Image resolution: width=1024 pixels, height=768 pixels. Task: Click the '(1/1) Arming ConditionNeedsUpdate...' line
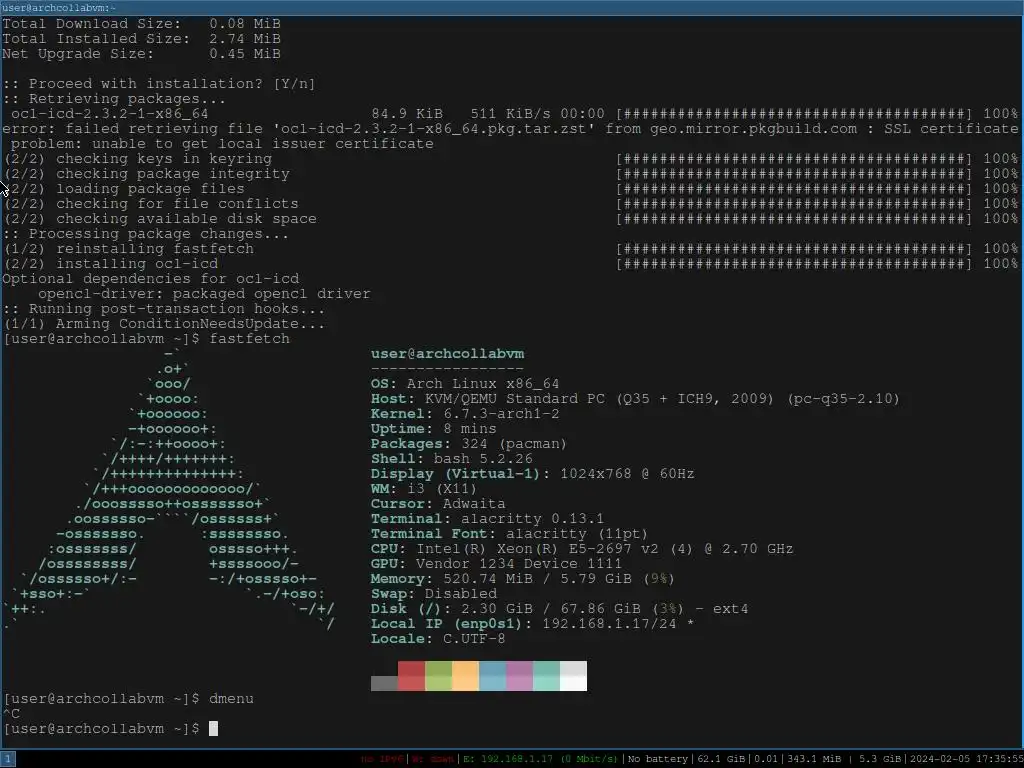[x=164, y=324]
